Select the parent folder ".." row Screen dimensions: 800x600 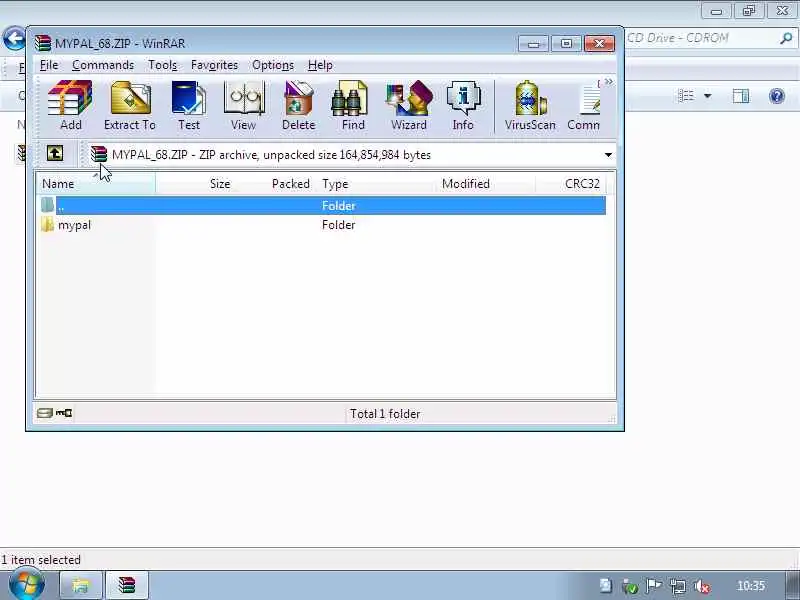322,206
